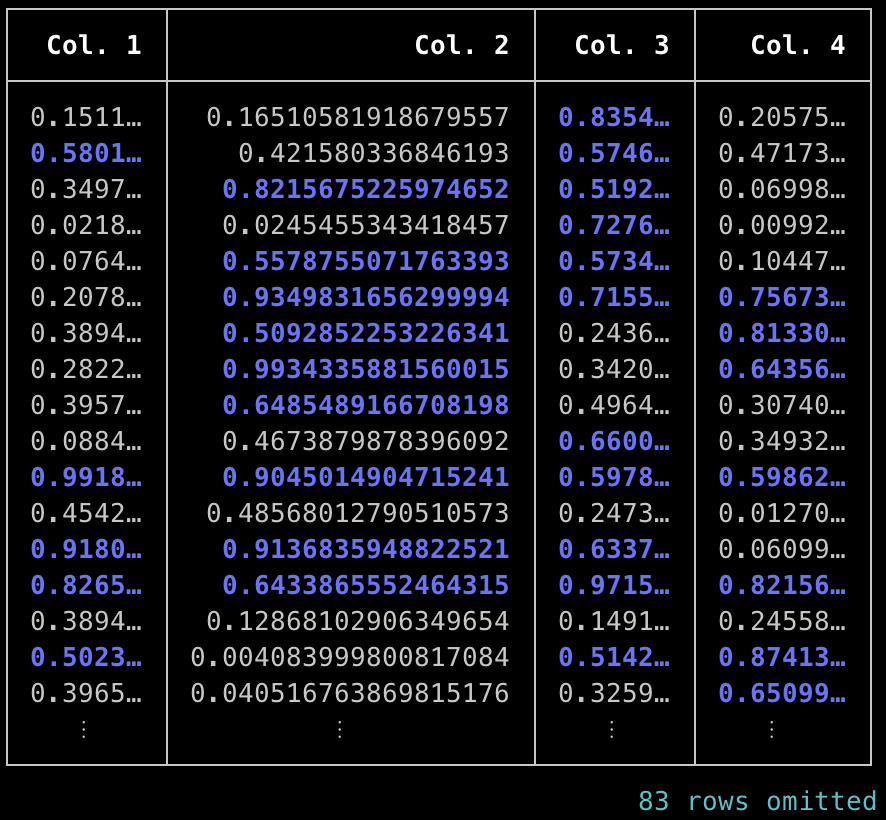Select the Col. 3 cell 0.1491…

(x=614, y=621)
